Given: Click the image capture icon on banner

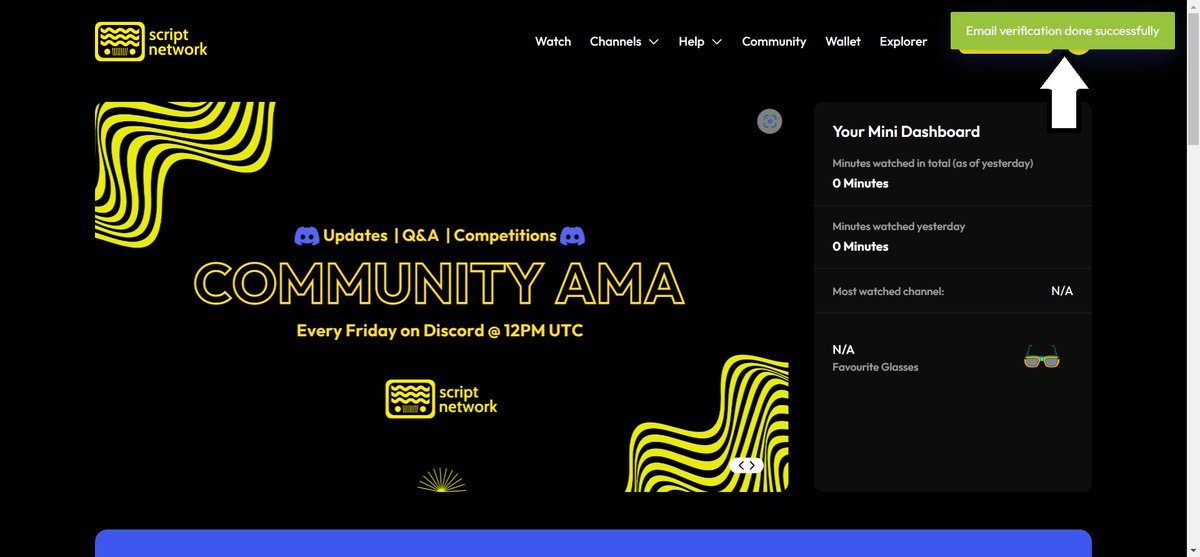Looking at the screenshot, I should 769,121.
